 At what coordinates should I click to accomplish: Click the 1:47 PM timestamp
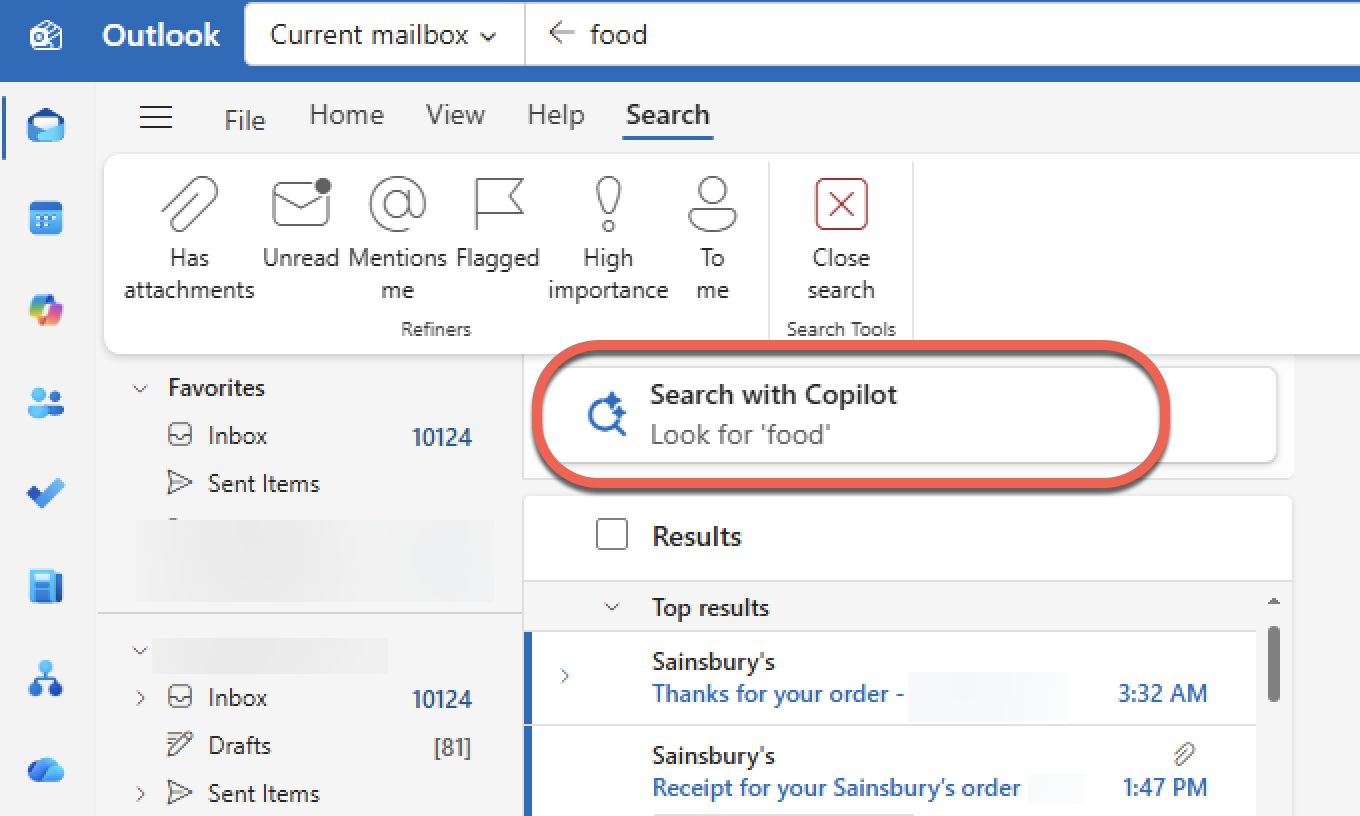1165,787
